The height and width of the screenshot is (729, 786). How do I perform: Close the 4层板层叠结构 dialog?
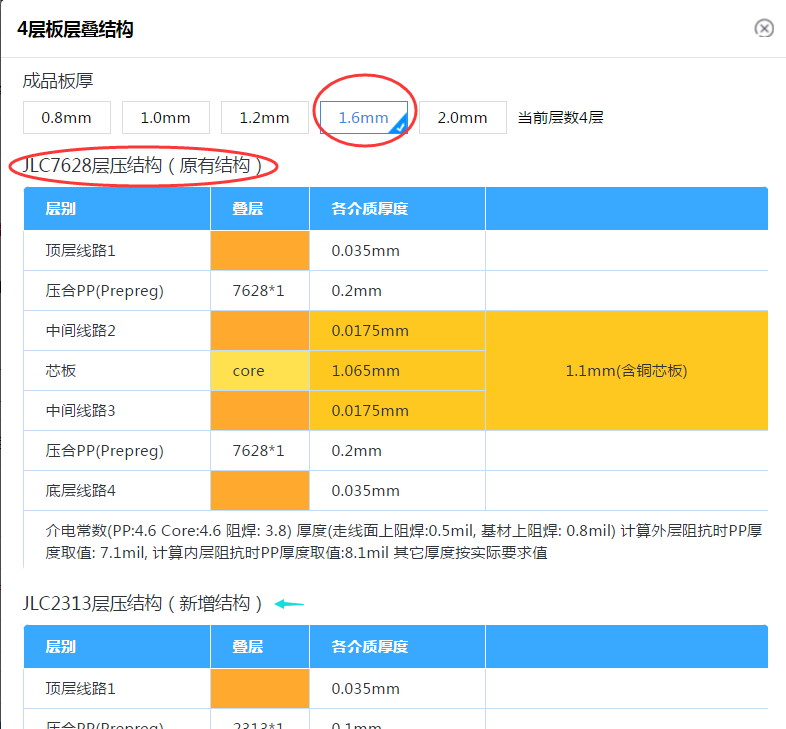[x=764, y=29]
